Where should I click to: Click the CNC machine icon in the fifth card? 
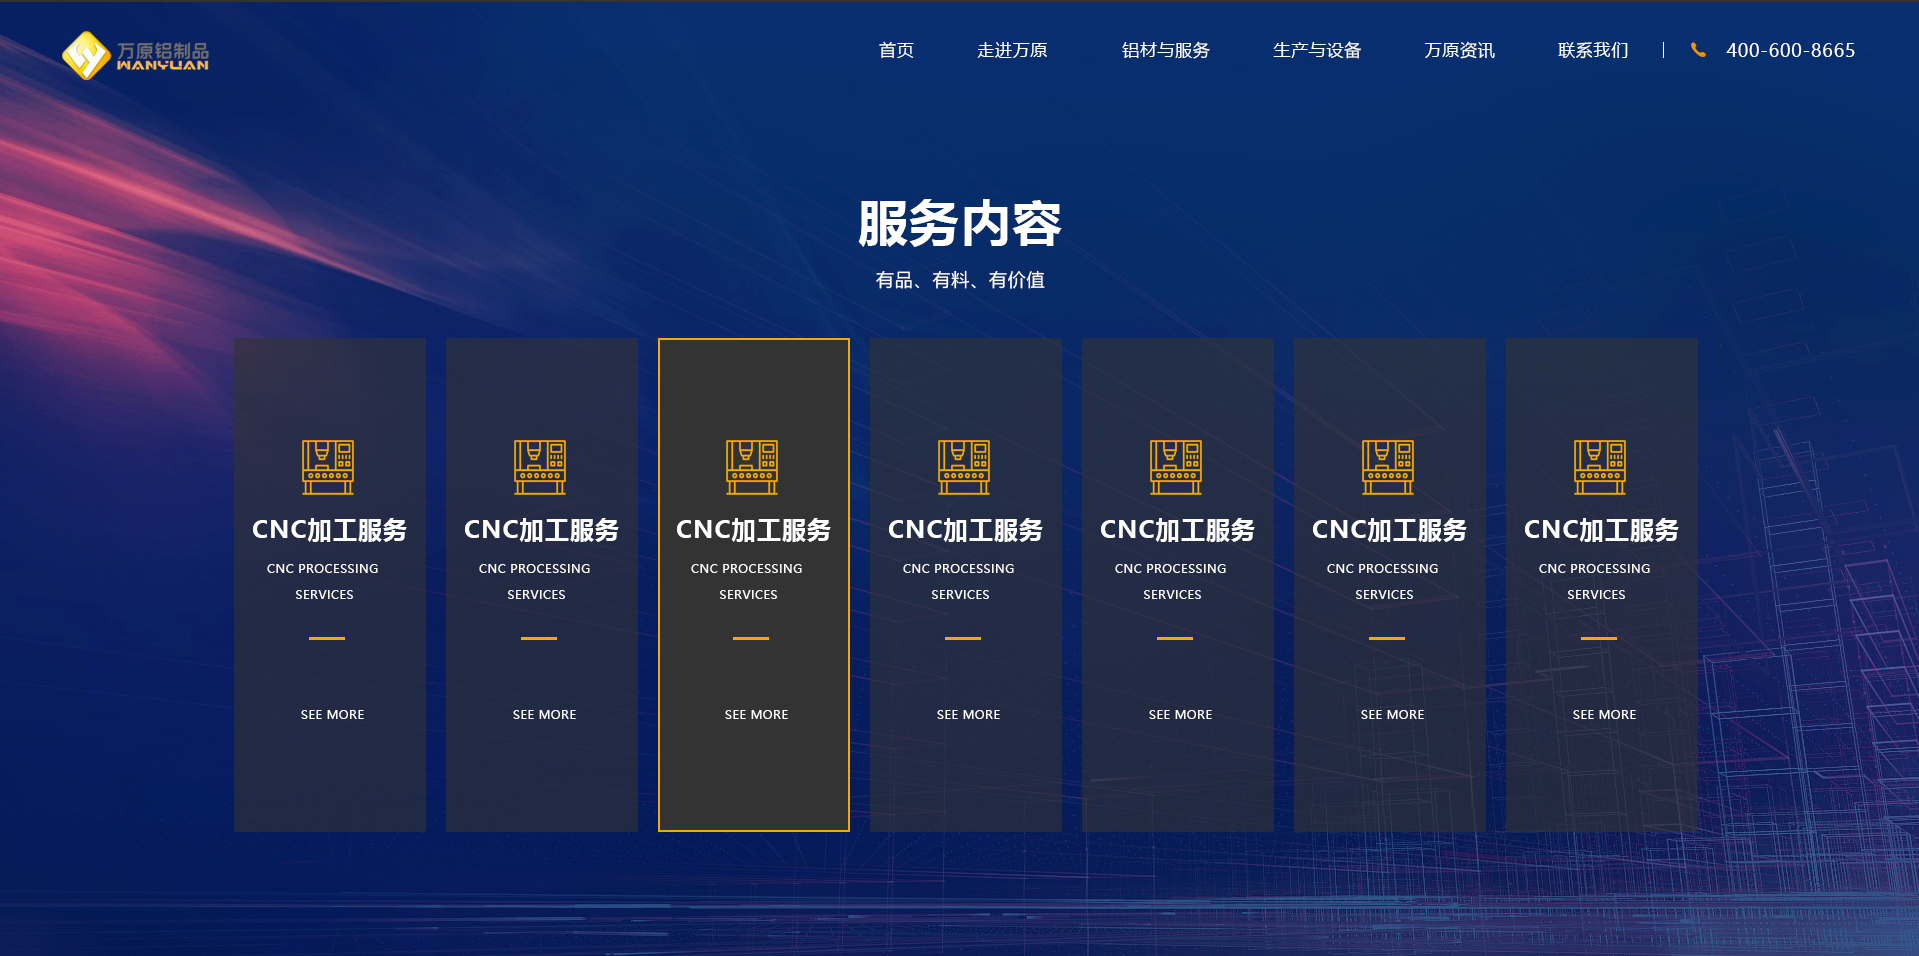pyautogui.click(x=1176, y=467)
